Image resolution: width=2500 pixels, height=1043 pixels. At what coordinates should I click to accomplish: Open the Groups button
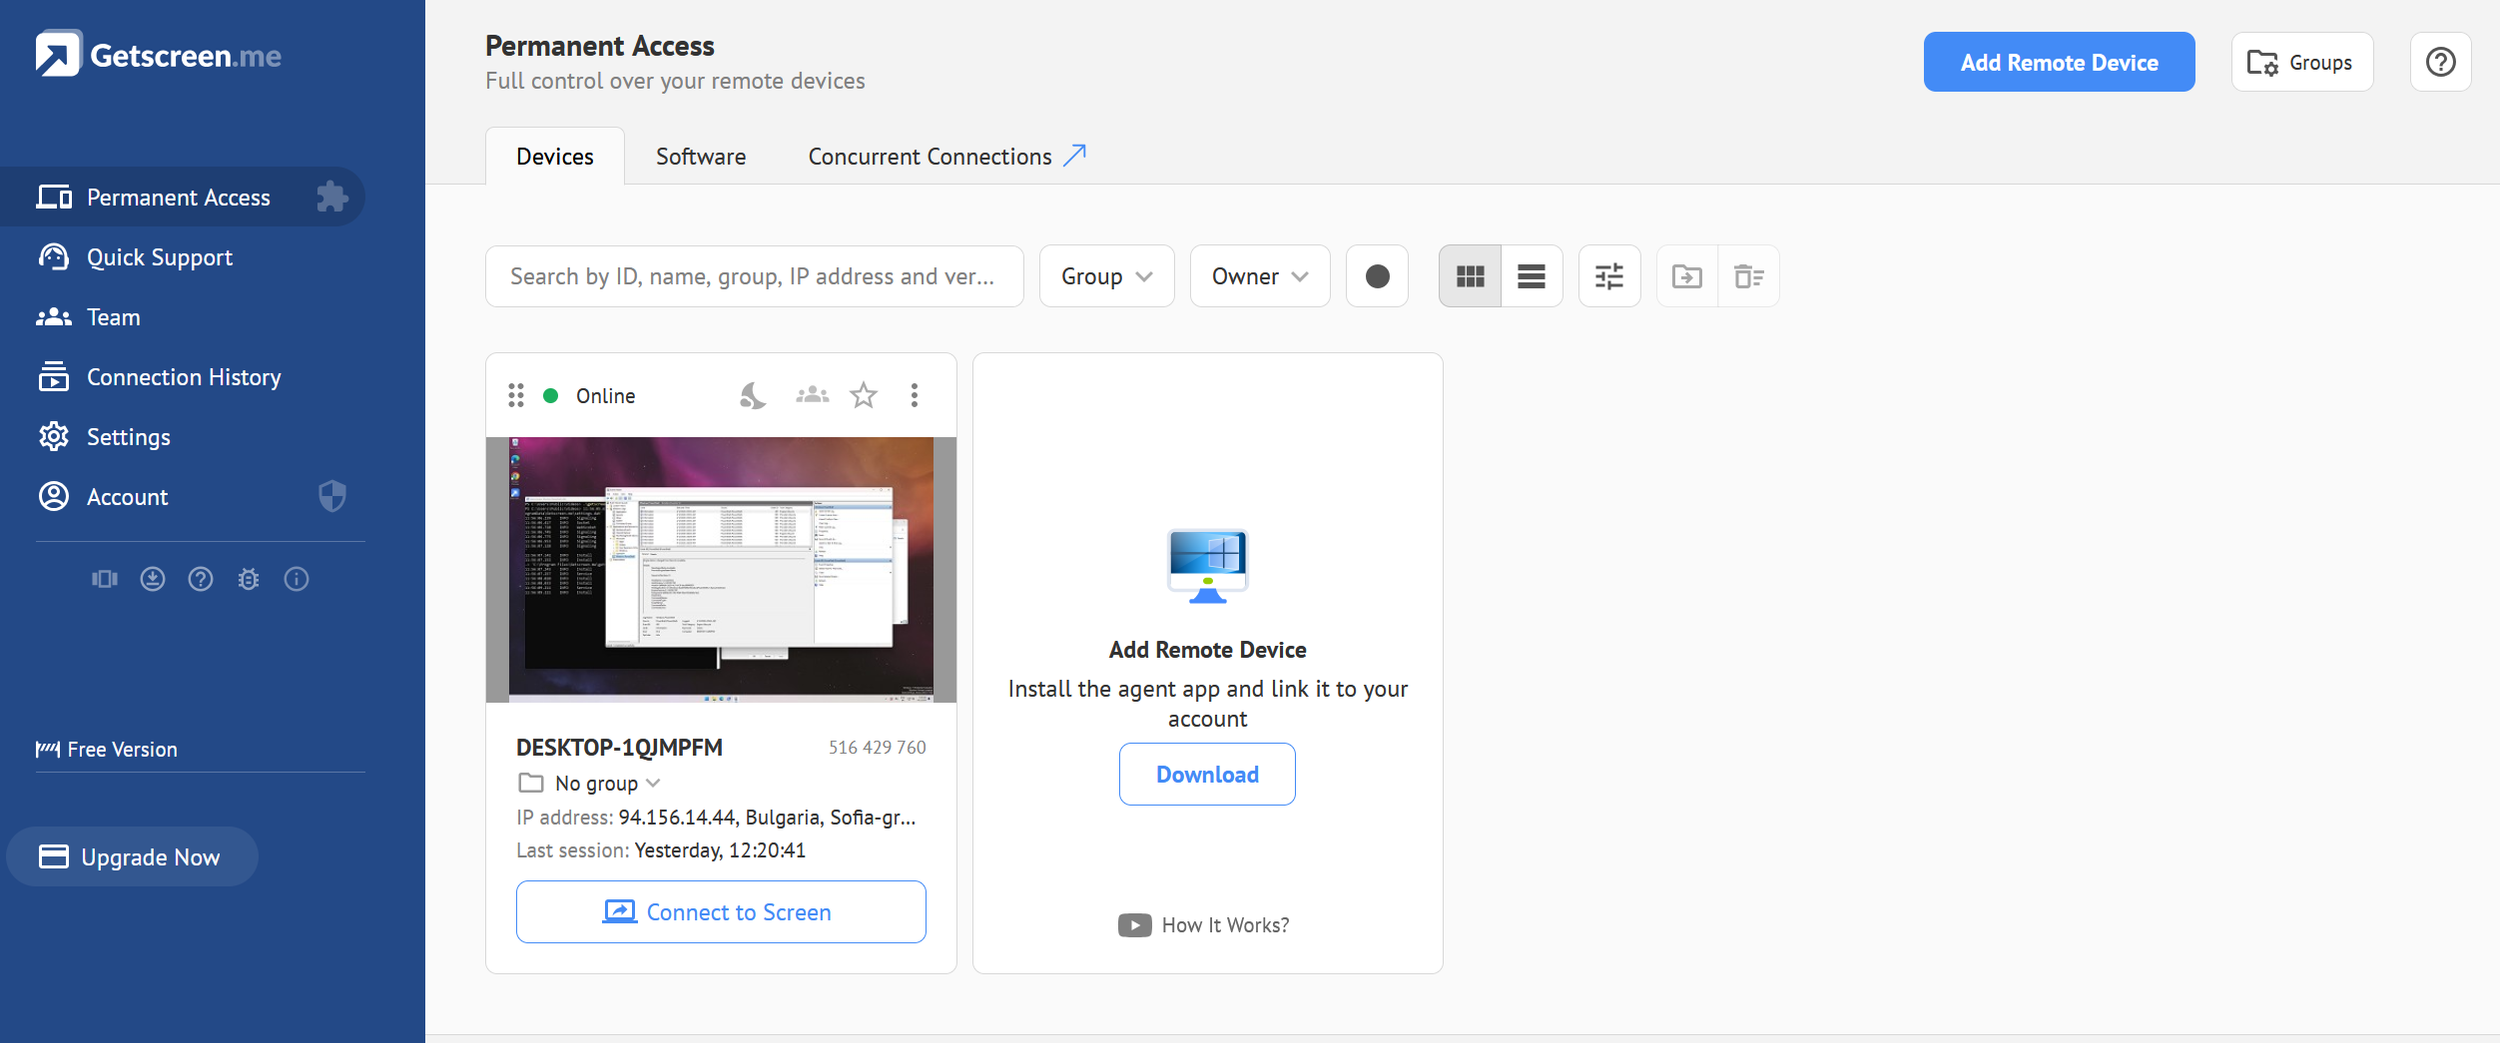2302,62
